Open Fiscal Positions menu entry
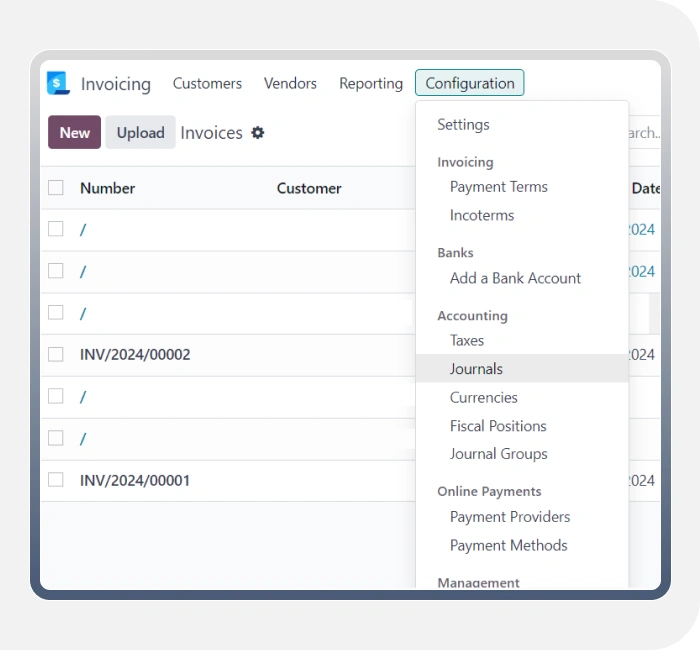 pyautogui.click(x=498, y=426)
